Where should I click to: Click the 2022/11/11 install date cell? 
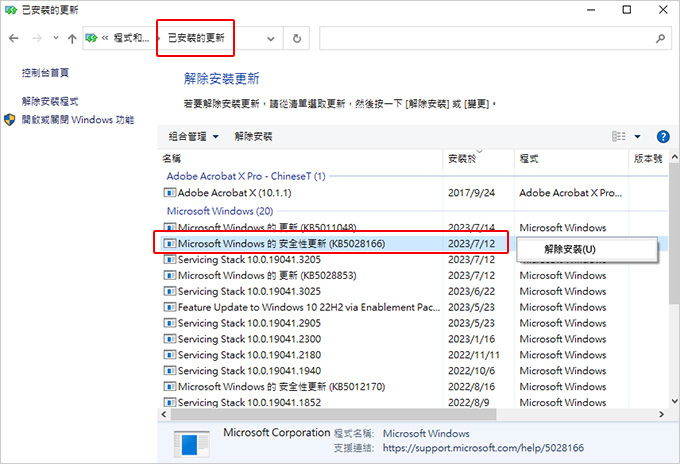click(x=474, y=355)
